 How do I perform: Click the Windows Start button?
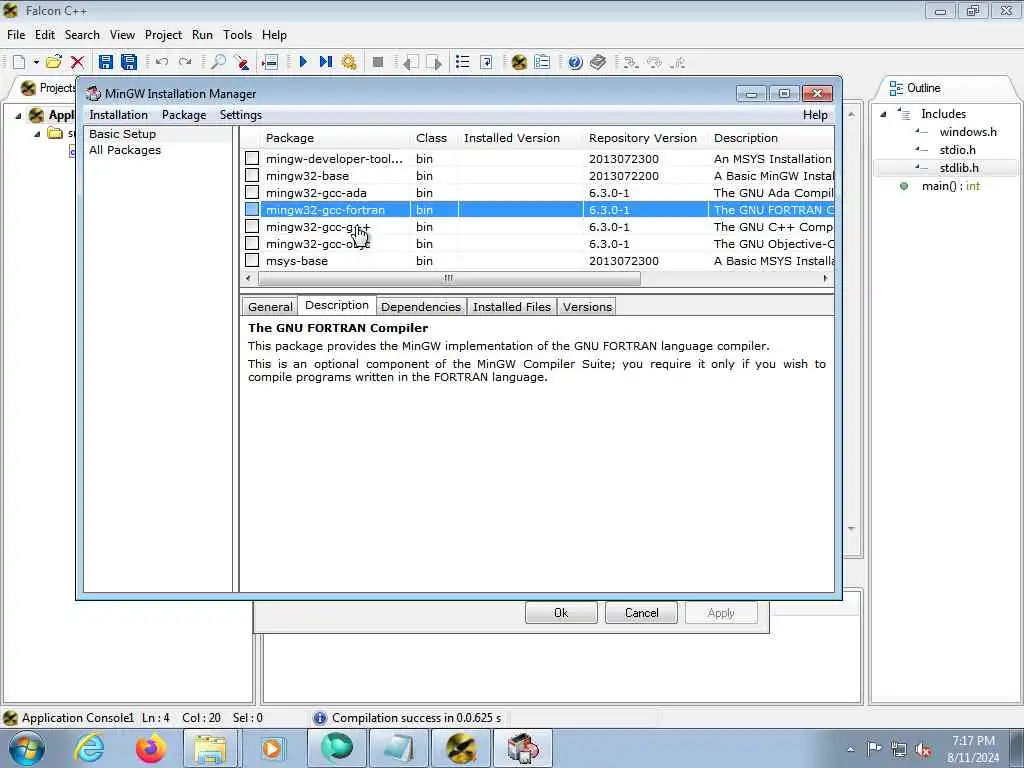[26, 748]
